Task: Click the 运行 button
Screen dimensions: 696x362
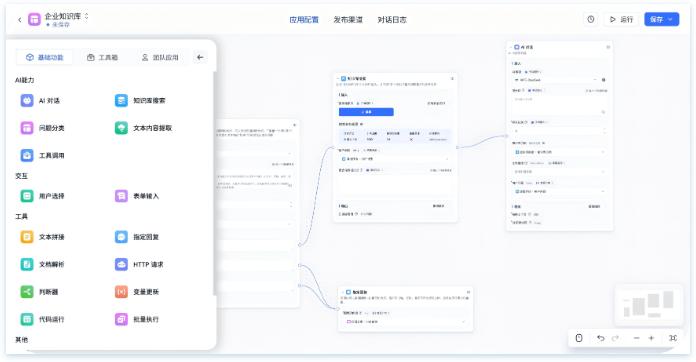Action: click(x=621, y=20)
